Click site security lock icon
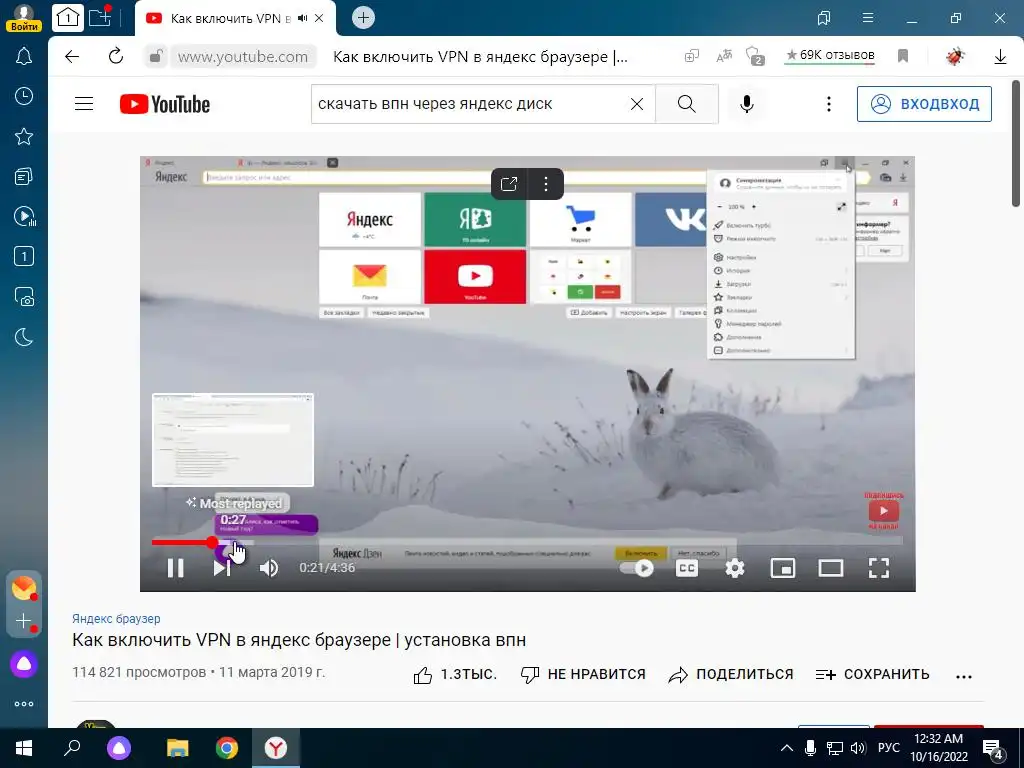 tap(155, 57)
